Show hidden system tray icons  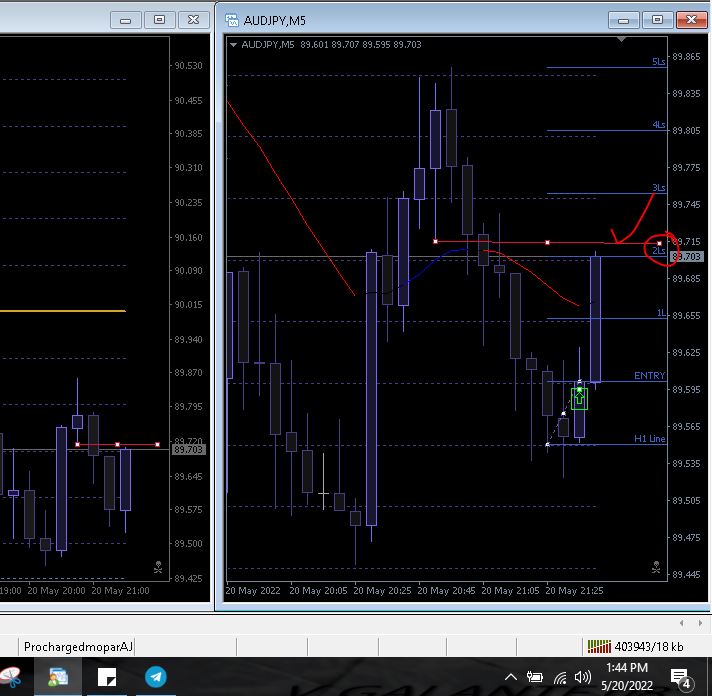point(512,677)
